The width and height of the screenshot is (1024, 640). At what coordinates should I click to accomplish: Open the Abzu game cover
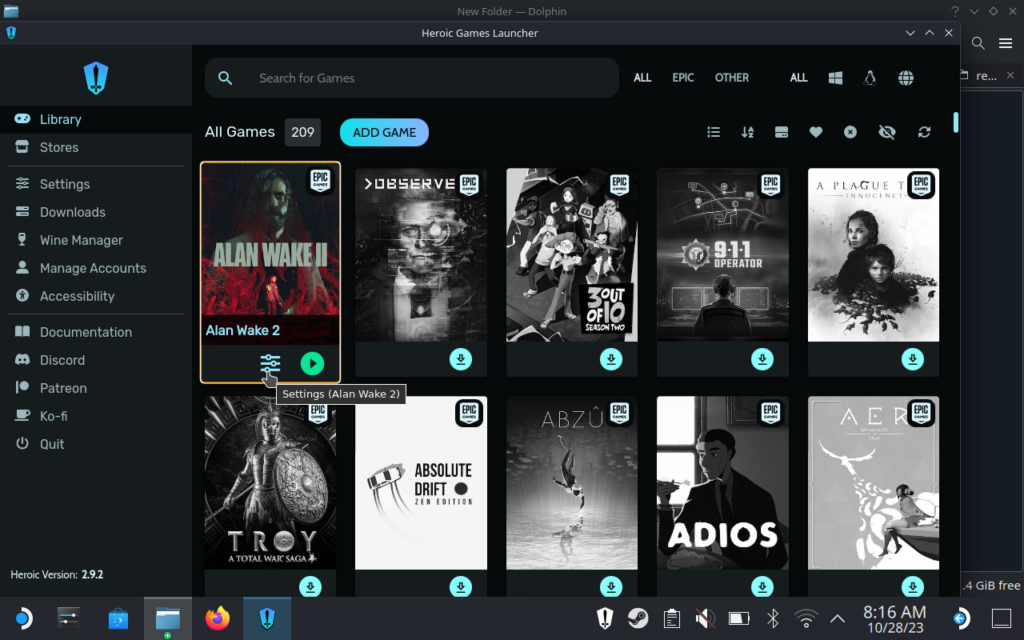click(x=571, y=483)
